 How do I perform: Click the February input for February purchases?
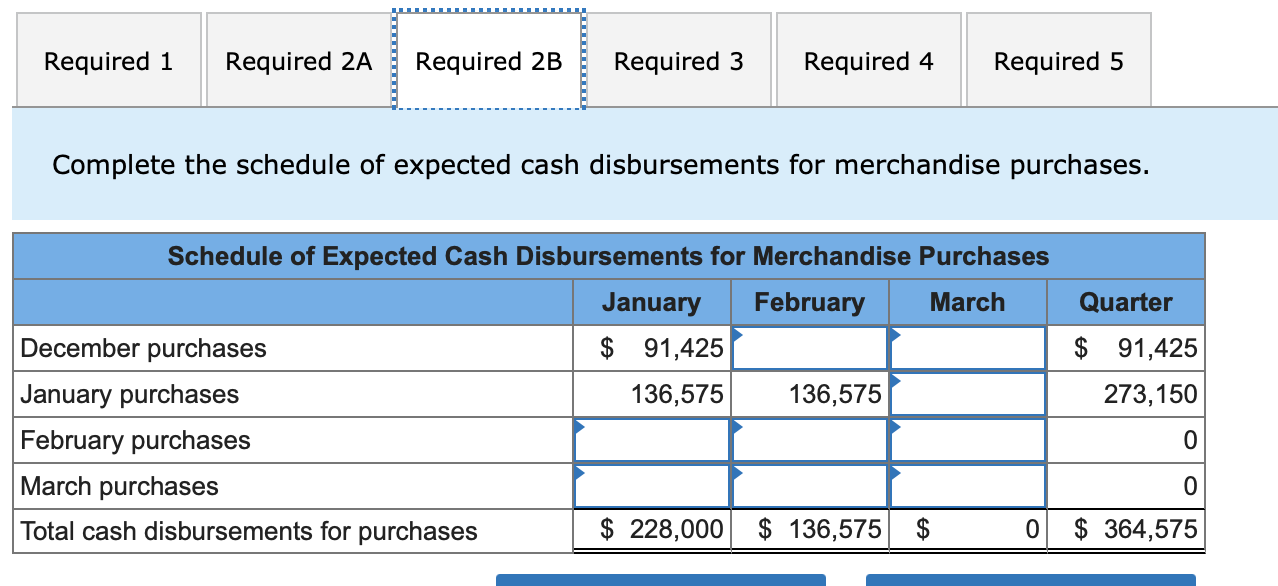tap(810, 439)
